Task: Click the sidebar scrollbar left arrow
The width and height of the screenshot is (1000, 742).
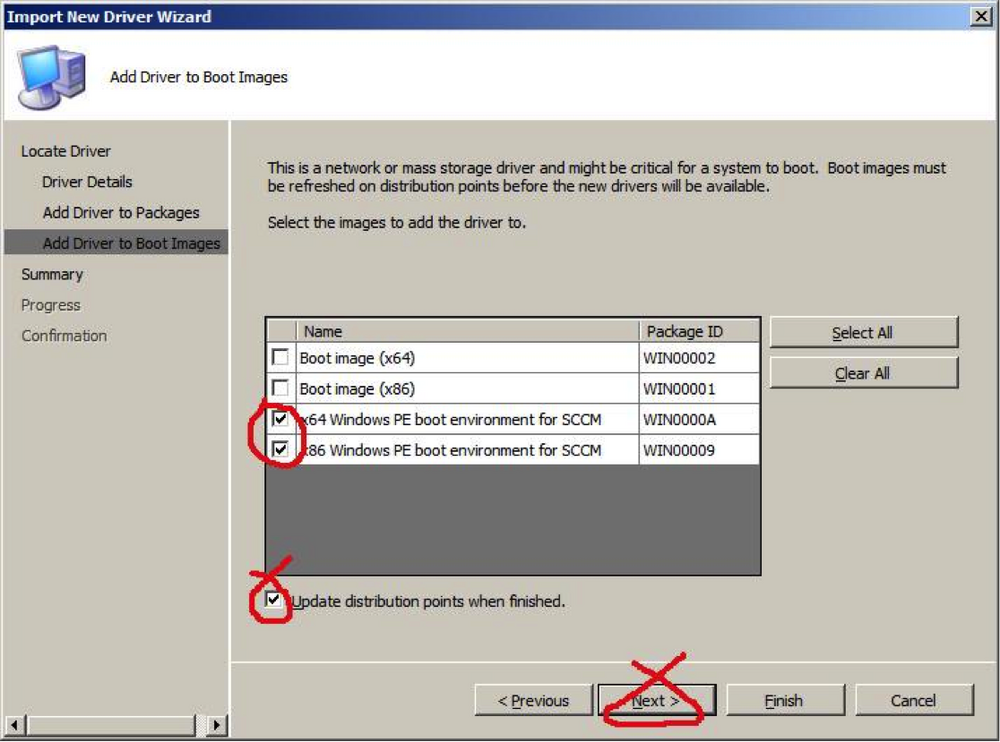Action: [x=15, y=725]
